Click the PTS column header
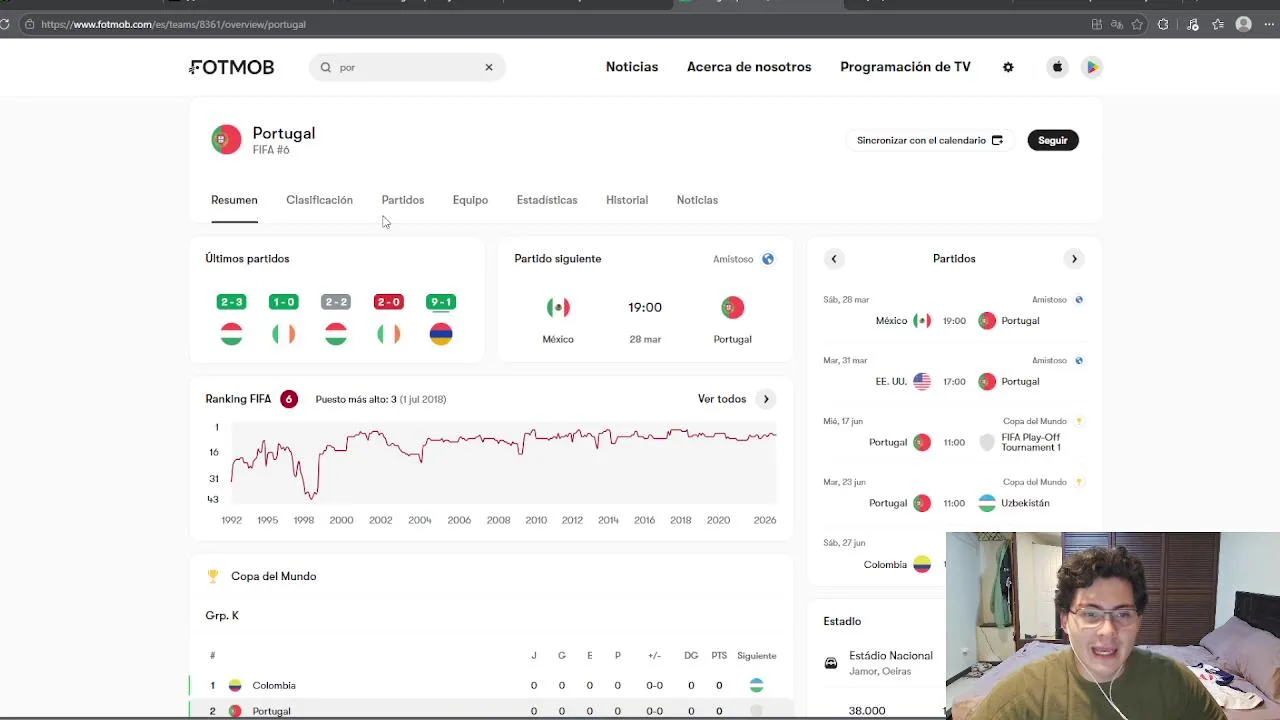 coord(719,656)
